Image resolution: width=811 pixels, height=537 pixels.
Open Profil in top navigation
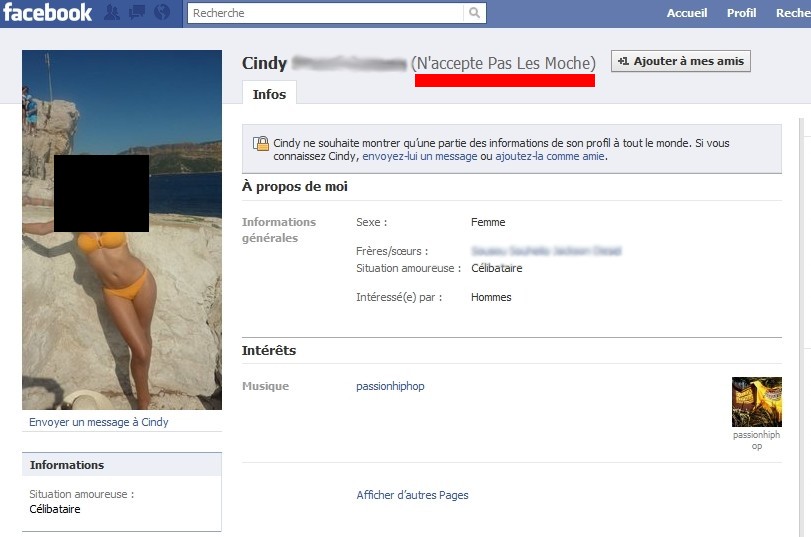pyautogui.click(x=741, y=13)
